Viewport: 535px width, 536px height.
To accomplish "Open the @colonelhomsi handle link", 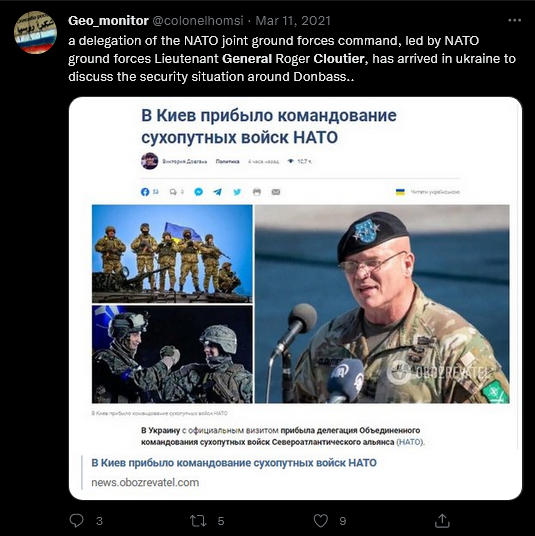I will tap(197, 21).
